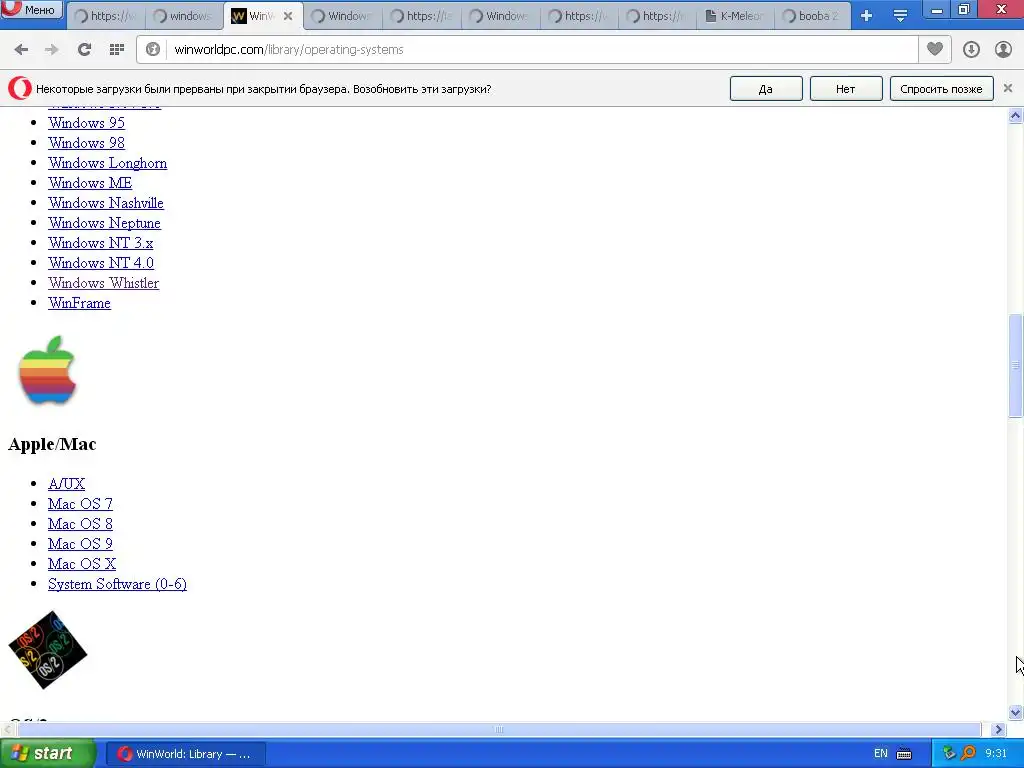Open the tab menu list button
Image resolution: width=1024 pixels, height=768 pixels.
click(x=900, y=16)
